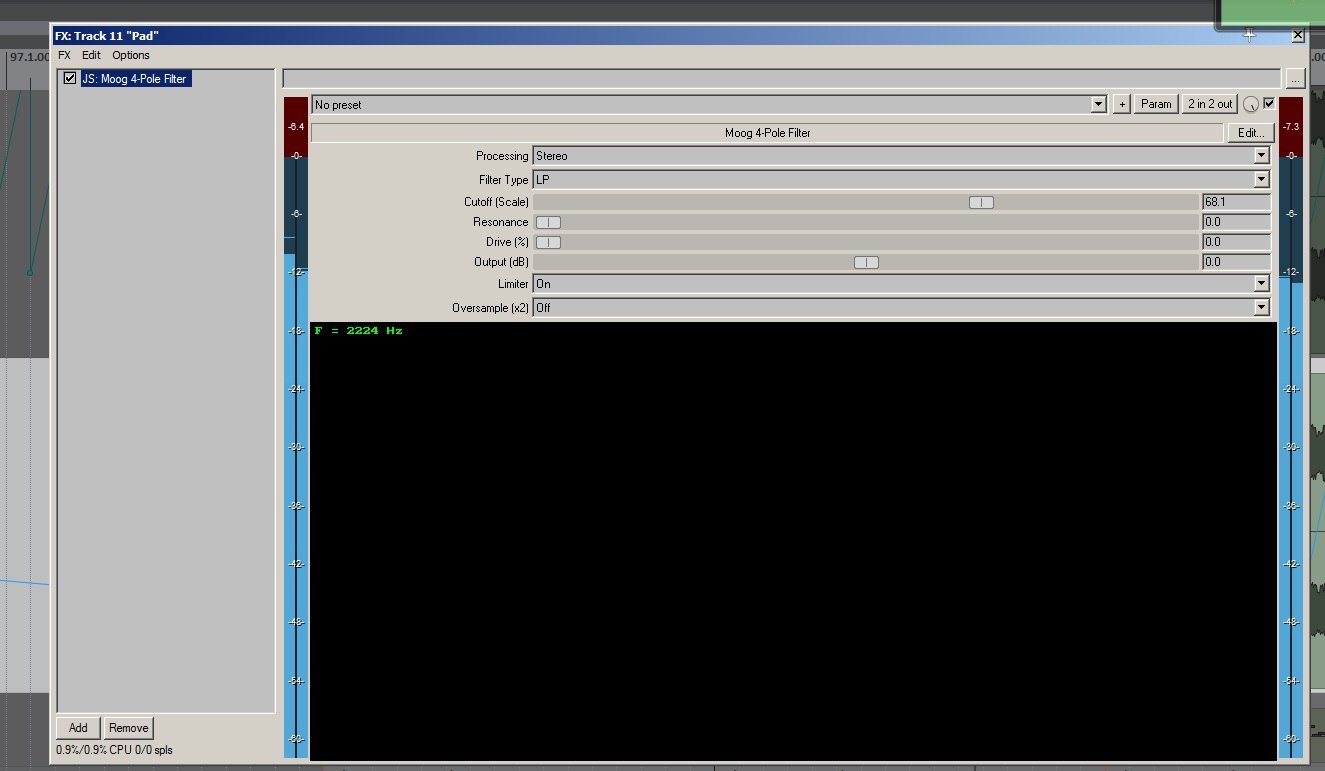Adjust the wet/dry mix knob

(1251, 104)
